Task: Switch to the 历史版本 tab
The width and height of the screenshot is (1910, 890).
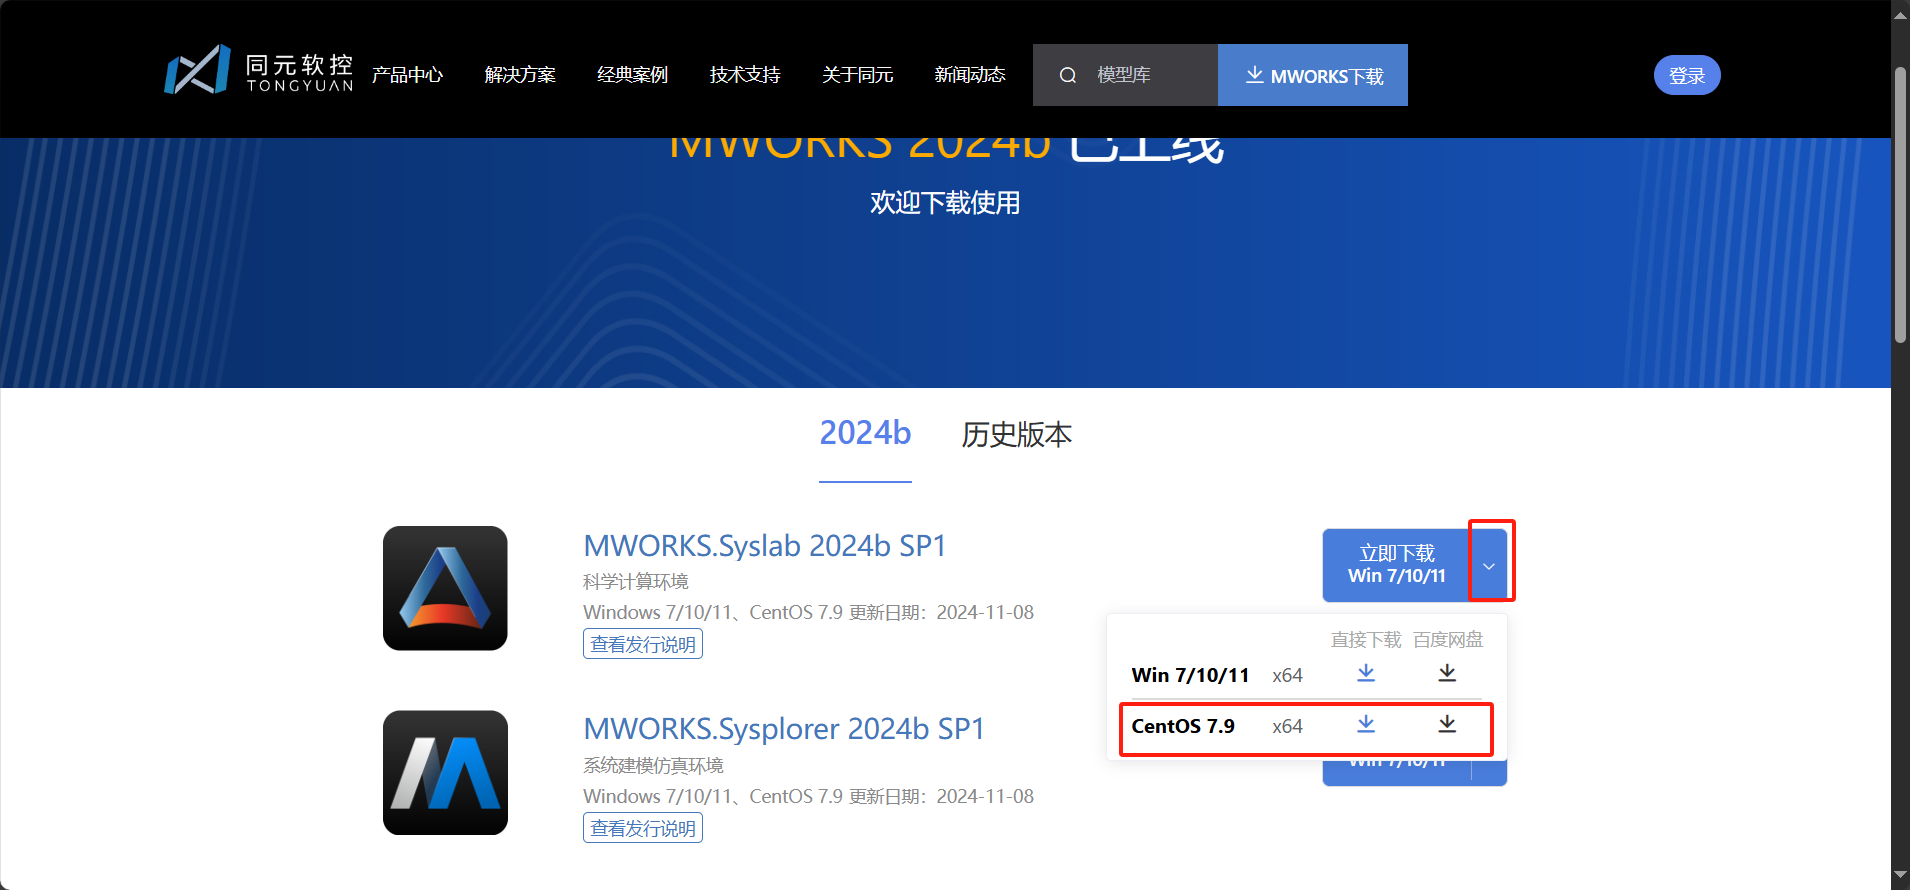Action: pos(1017,434)
